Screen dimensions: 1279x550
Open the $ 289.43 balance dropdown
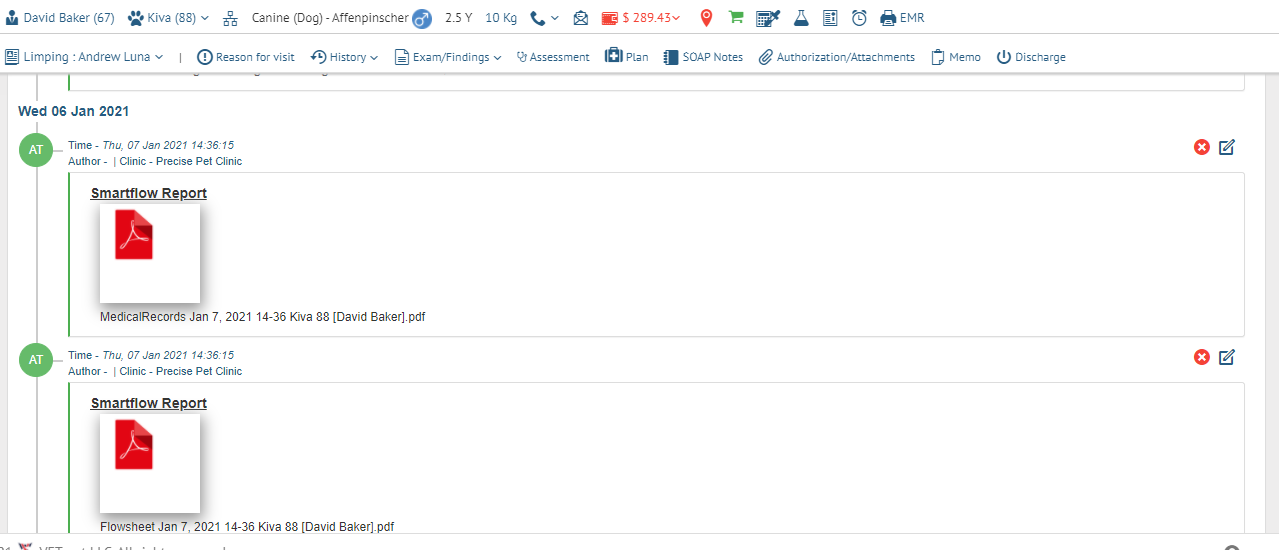click(641, 18)
